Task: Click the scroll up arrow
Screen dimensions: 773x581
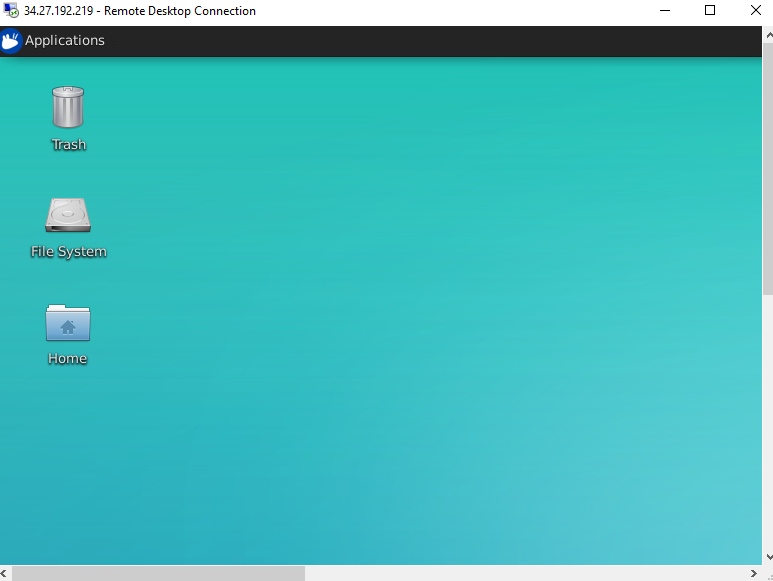Action: [769, 35]
